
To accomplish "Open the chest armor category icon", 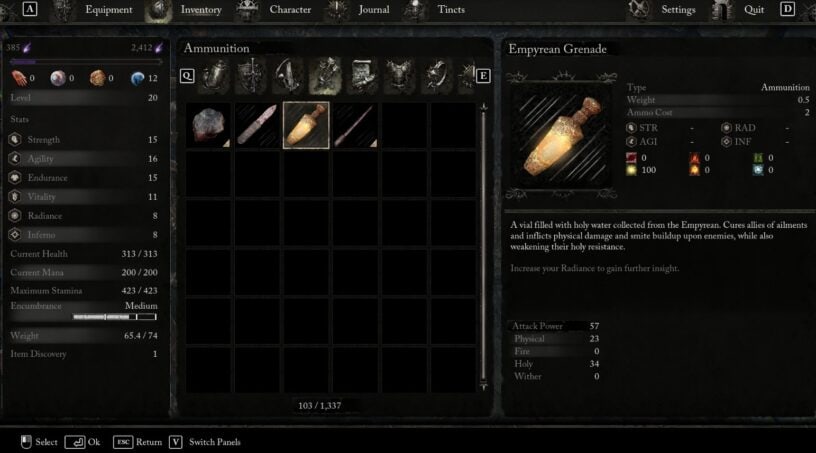I will [x=399, y=76].
